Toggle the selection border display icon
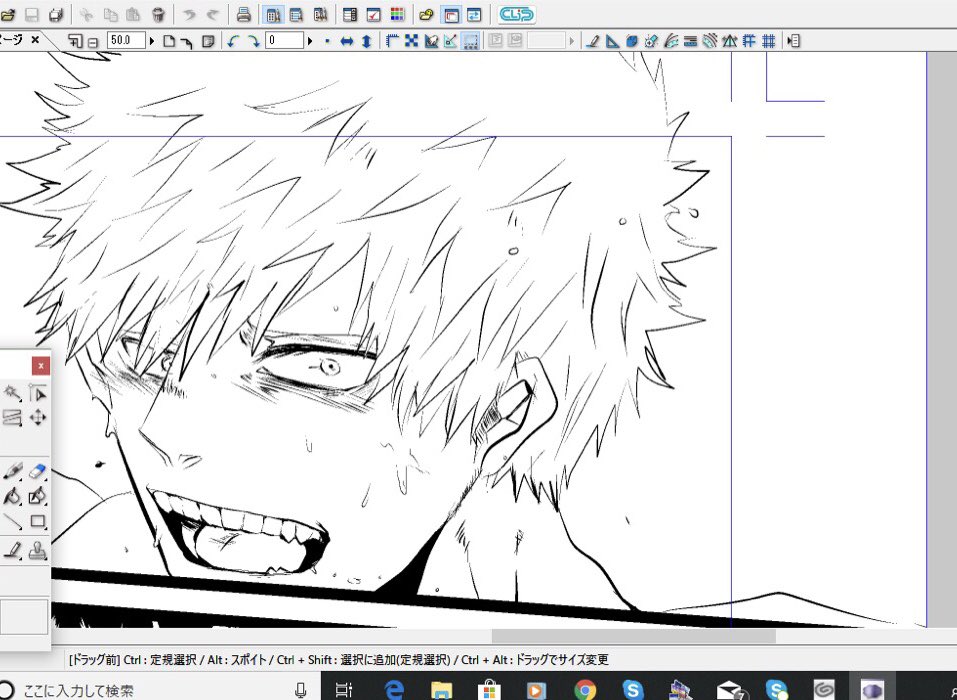The image size is (957, 700). pyautogui.click(x=471, y=41)
